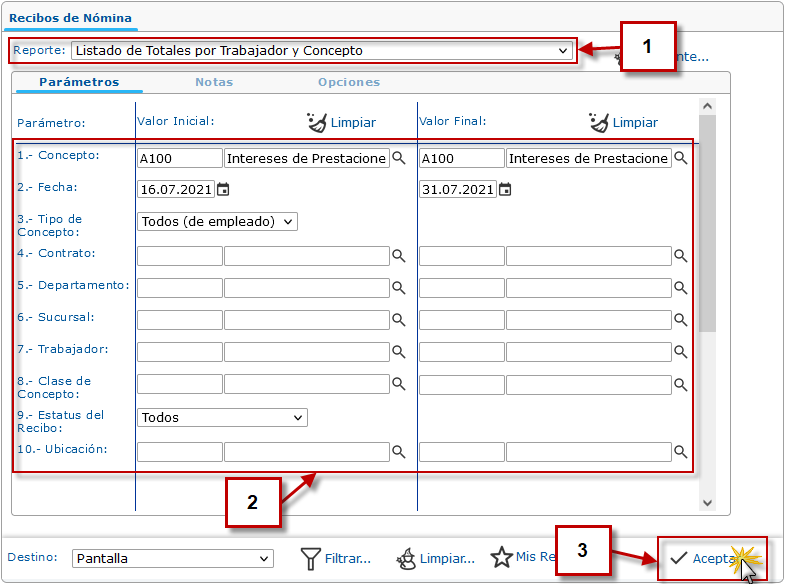Click the parameters vertical scrollbar thumb
785x584 pixels.
(x=707, y=223)
